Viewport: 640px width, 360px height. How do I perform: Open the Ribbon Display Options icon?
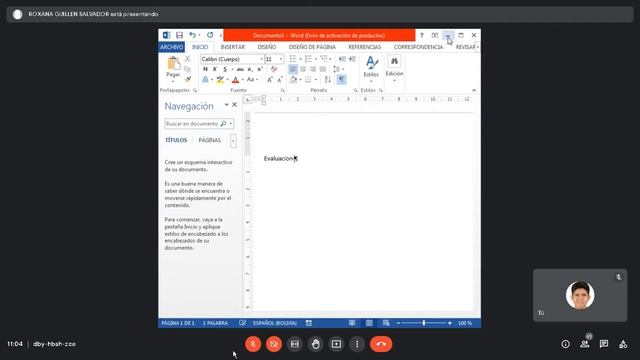[435, 36]
